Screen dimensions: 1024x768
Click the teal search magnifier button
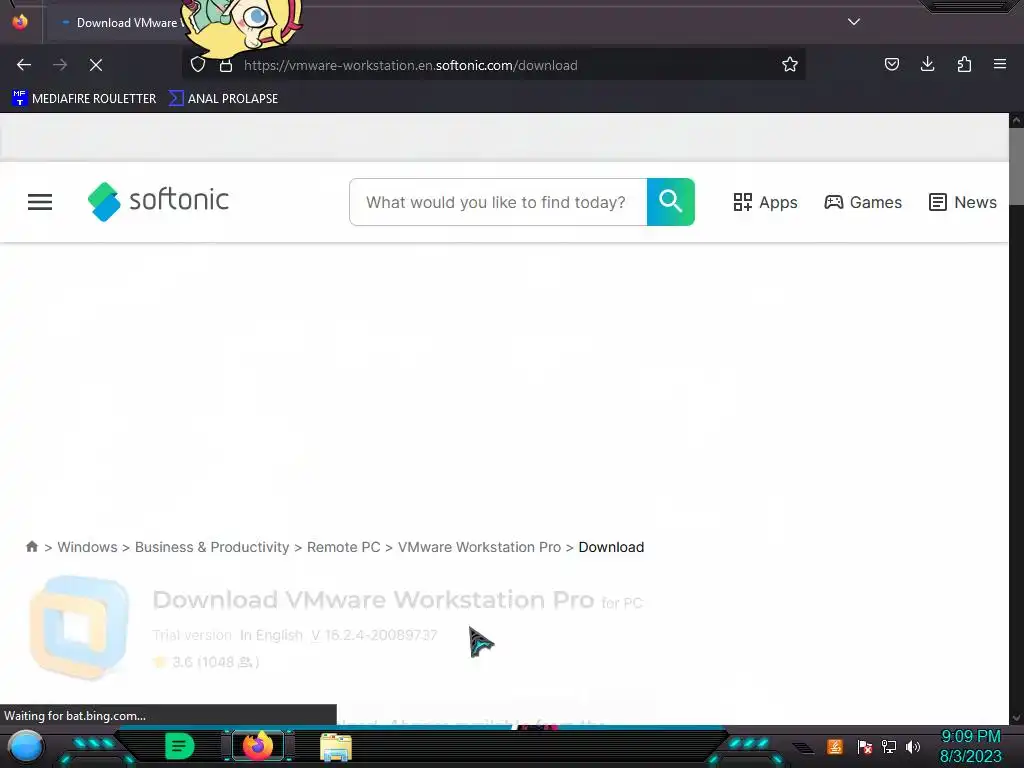pyautogui.click(x=671, y=202)
